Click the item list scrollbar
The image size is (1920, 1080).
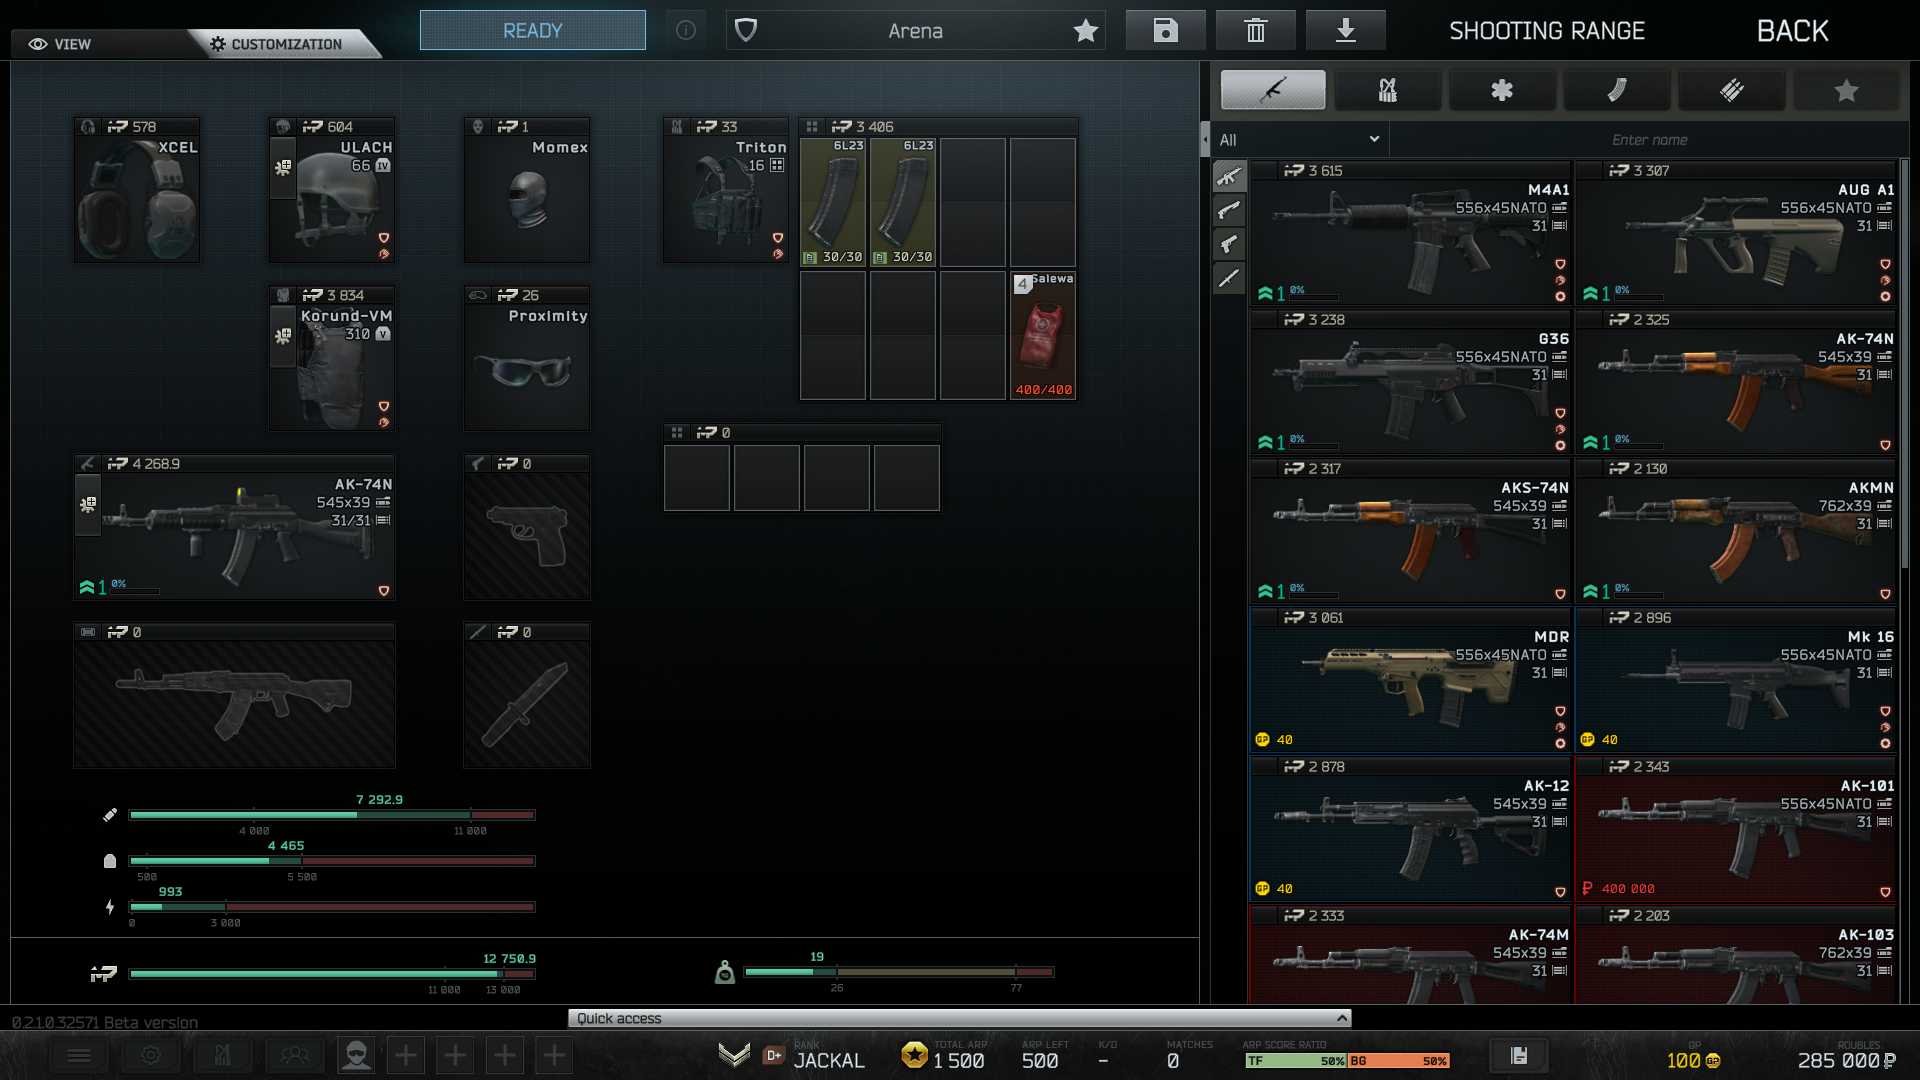1904,365
